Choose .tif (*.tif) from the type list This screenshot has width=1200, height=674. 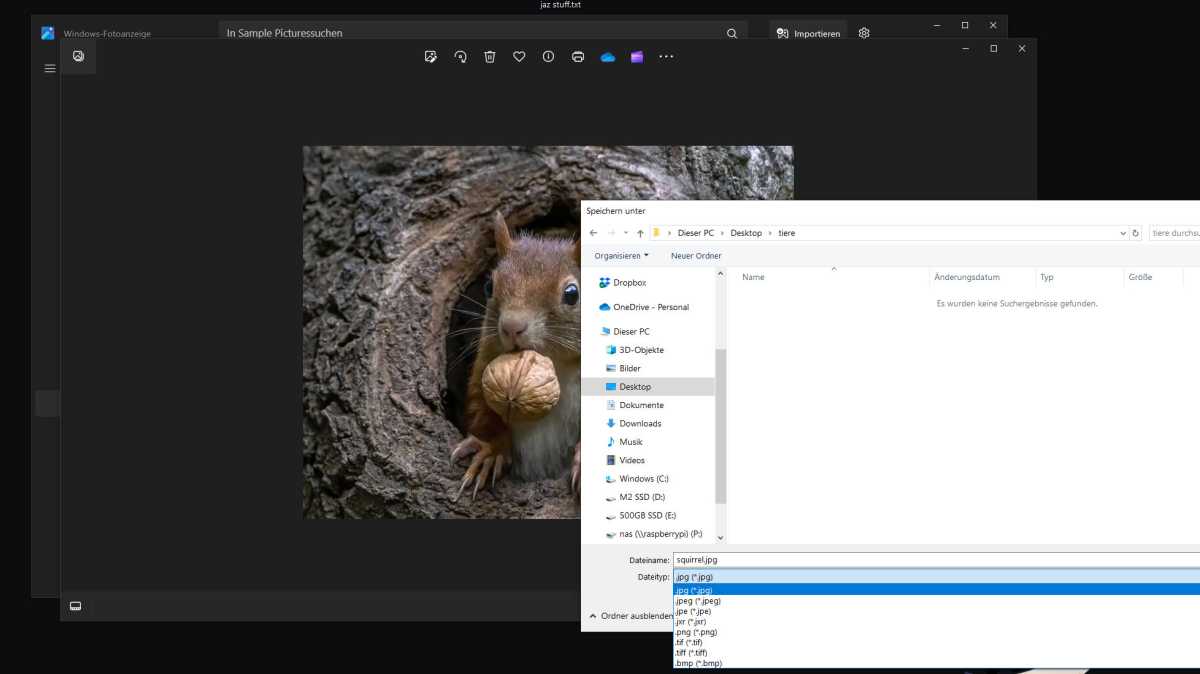point(936,642)
